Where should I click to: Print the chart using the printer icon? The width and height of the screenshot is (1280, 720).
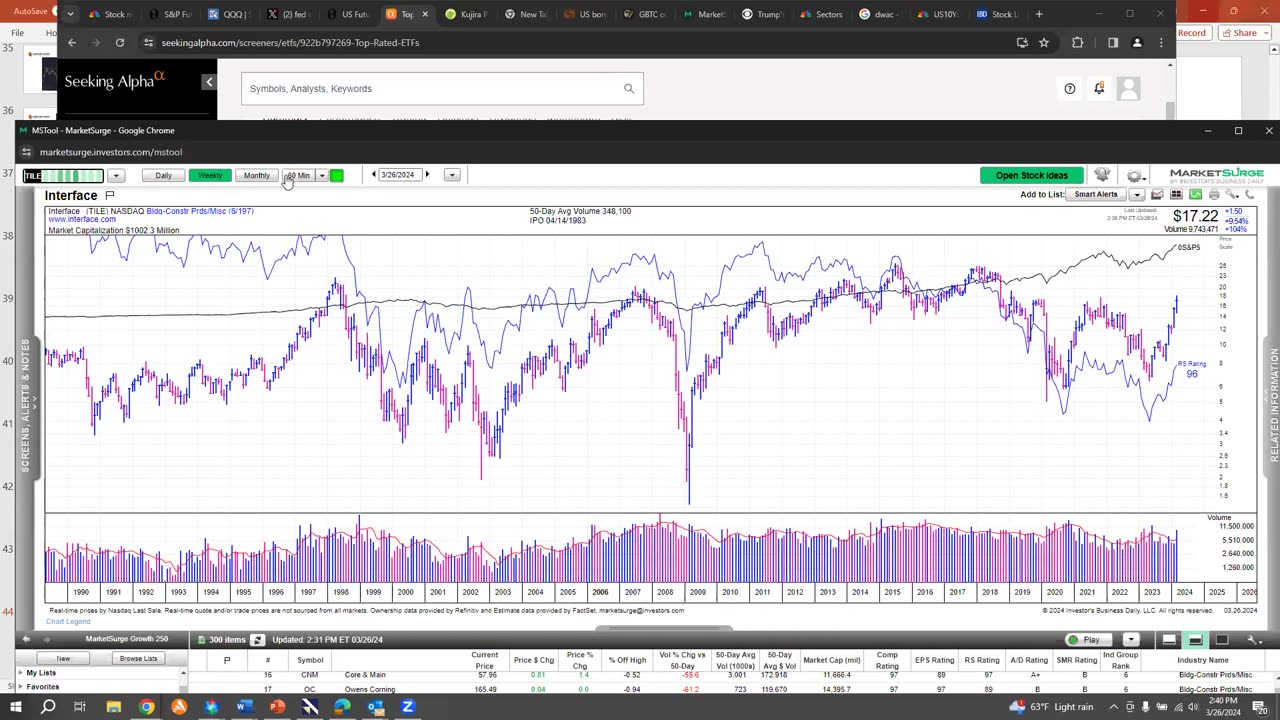point(1214,195)
